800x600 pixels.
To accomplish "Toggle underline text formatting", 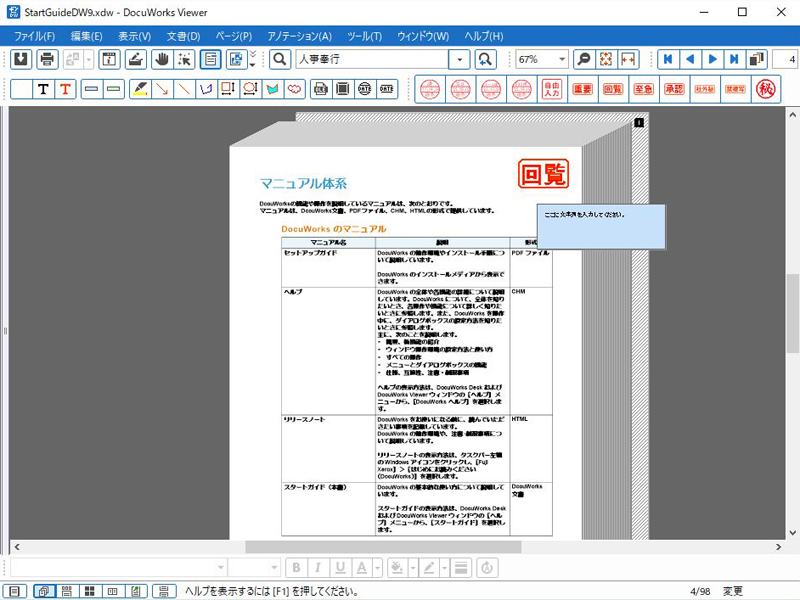I will pyautogui.click(x=340, y=568).
